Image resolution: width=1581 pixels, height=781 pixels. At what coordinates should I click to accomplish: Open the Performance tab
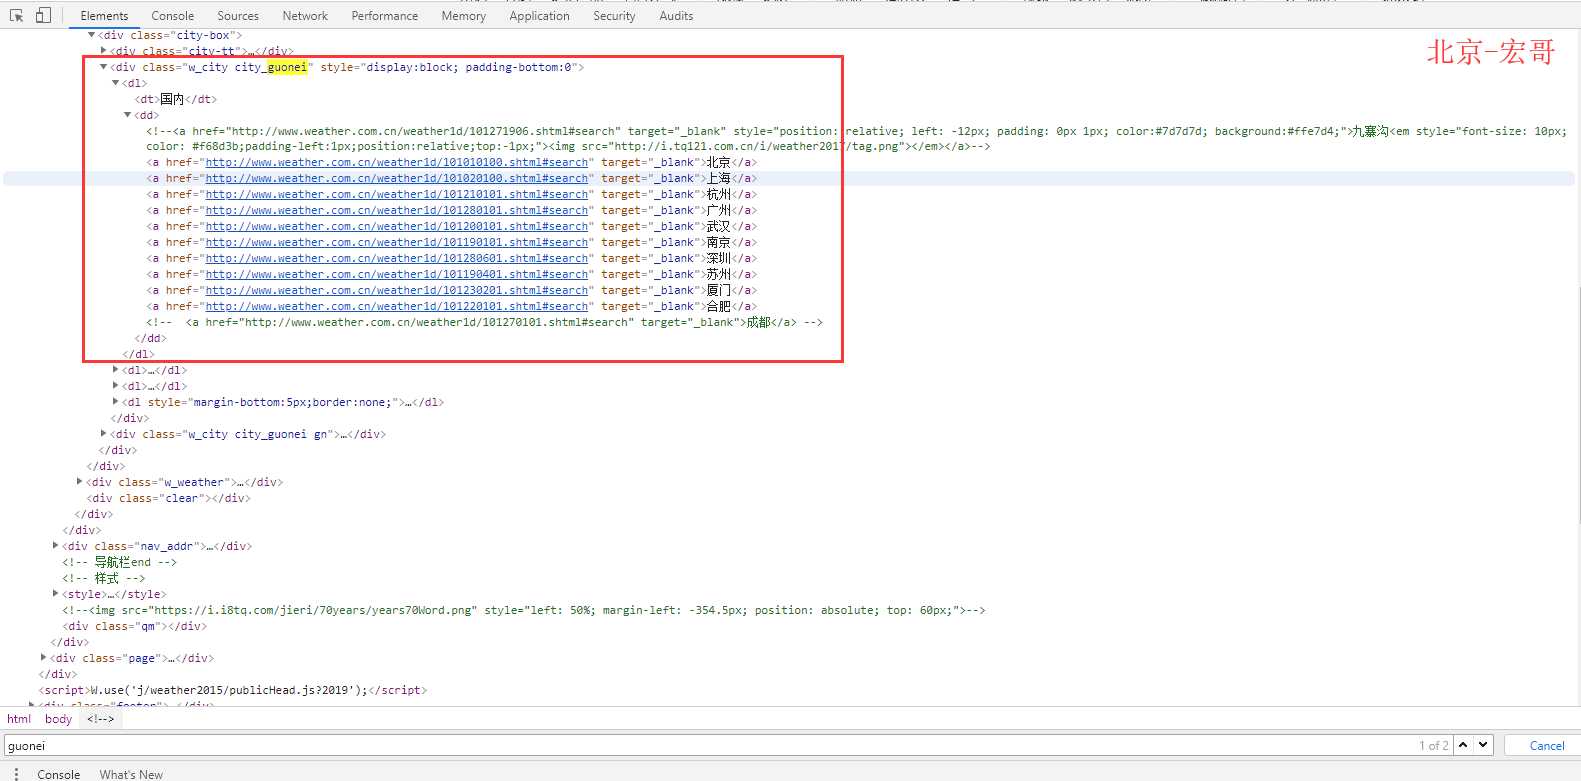(385, 16)
